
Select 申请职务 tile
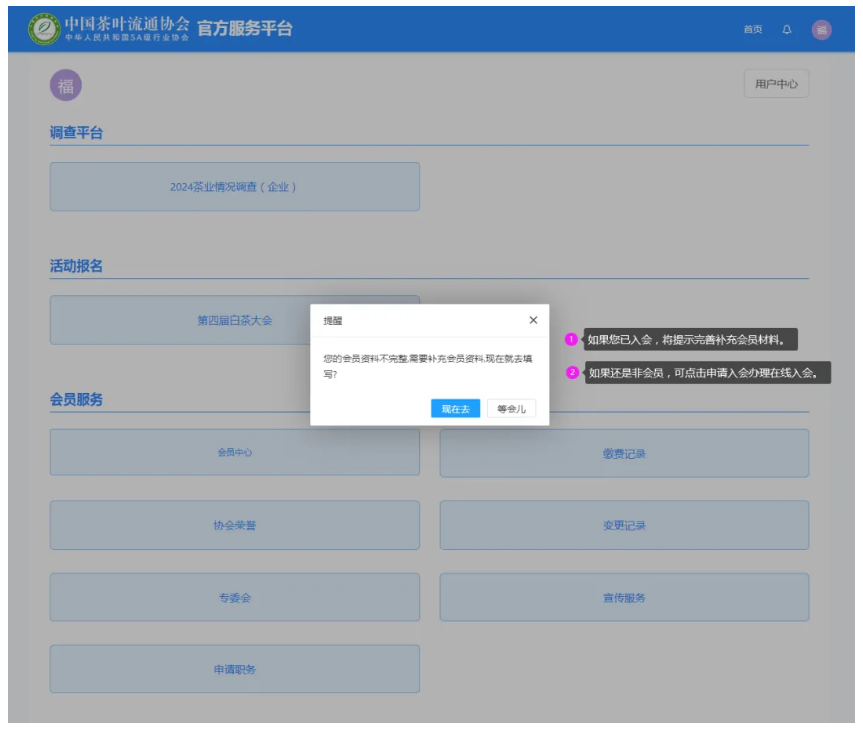coord(234,669)
